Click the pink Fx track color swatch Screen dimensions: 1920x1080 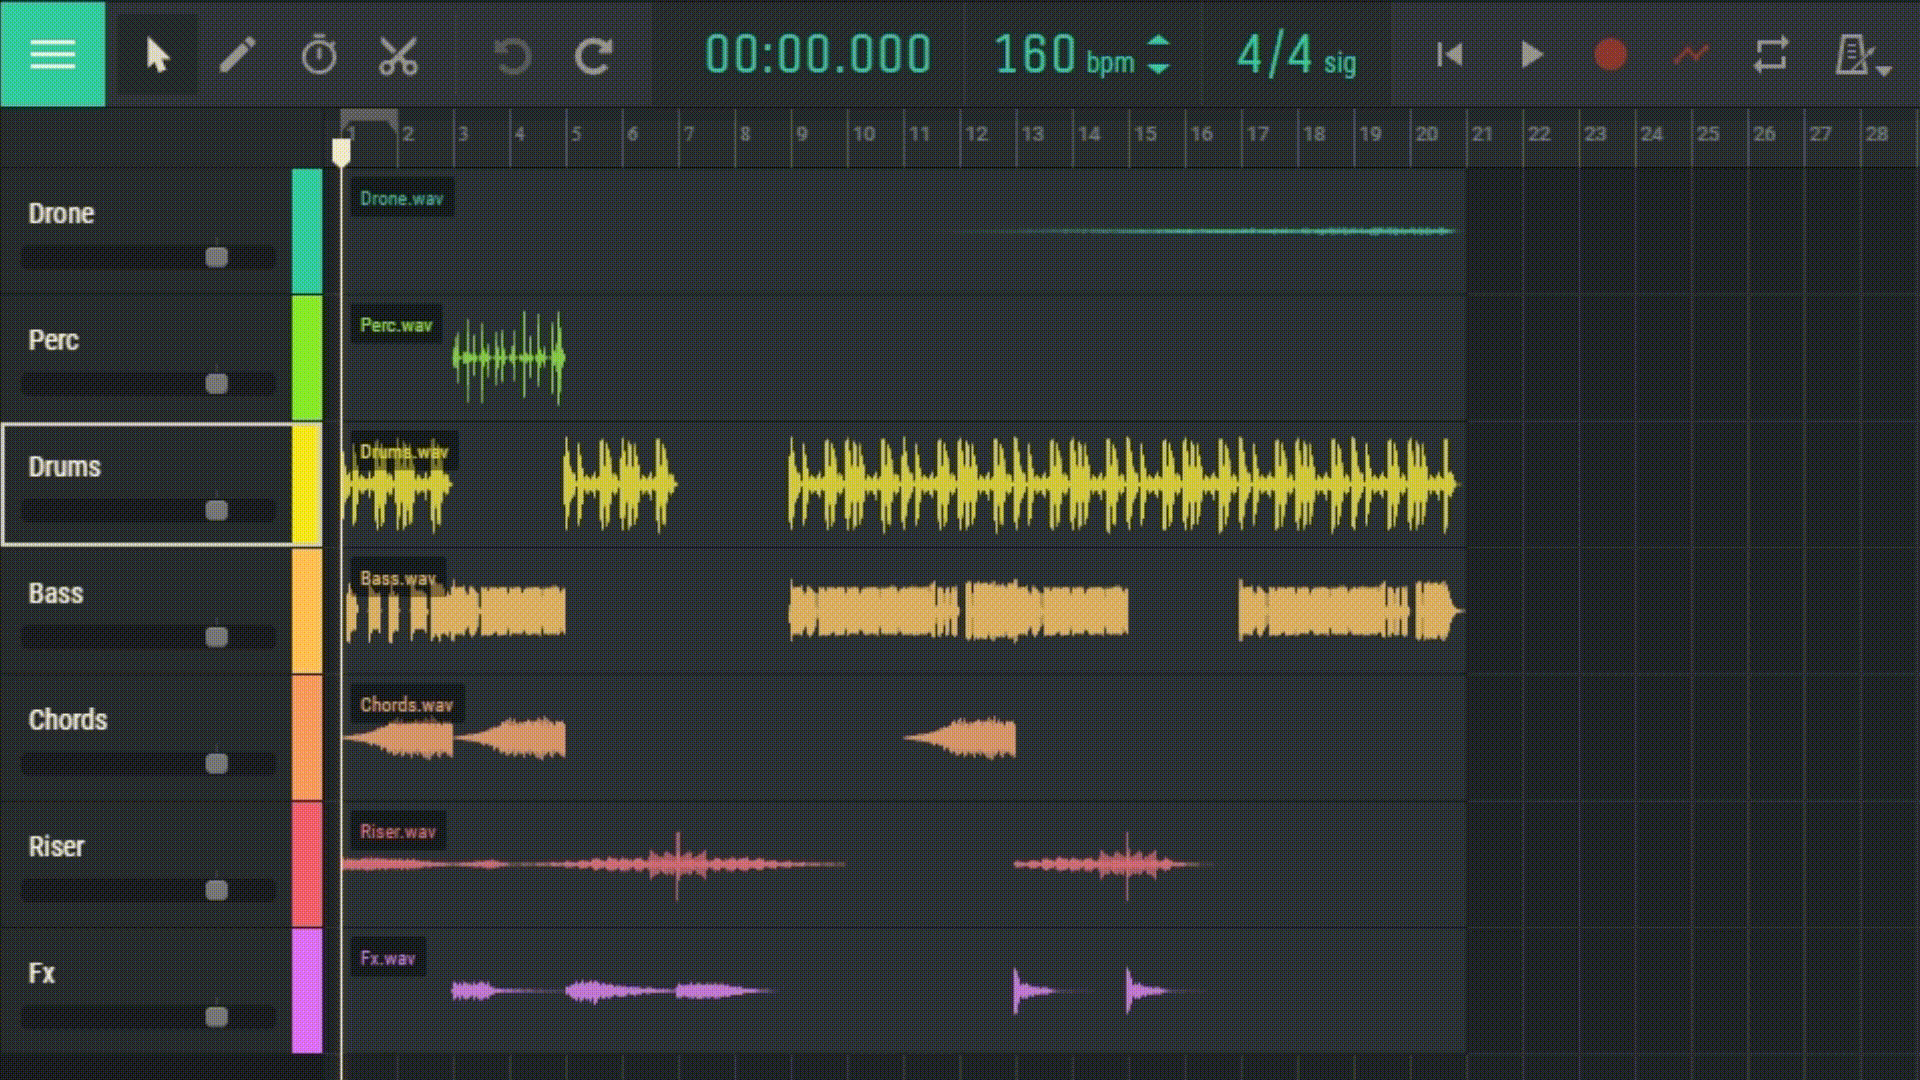(x=307, y=990)
